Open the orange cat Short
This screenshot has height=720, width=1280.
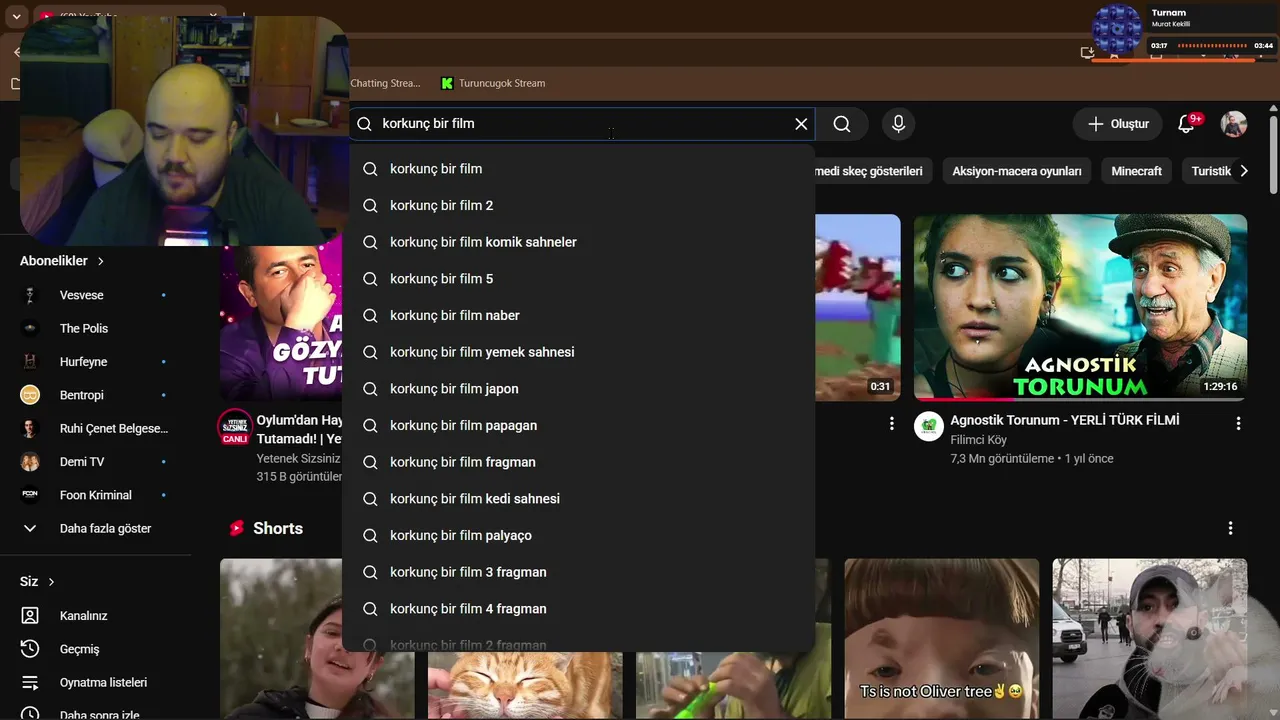click(525, 684)
